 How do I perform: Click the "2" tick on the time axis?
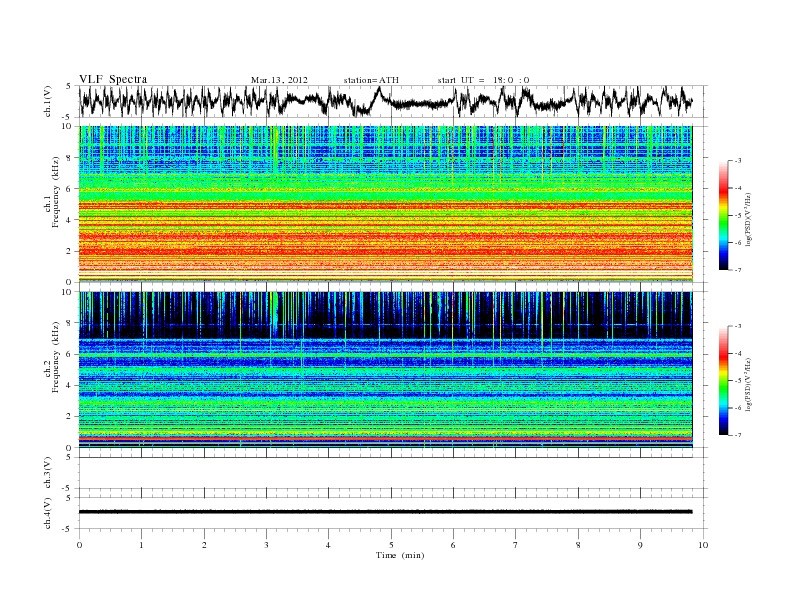(204, 545)
